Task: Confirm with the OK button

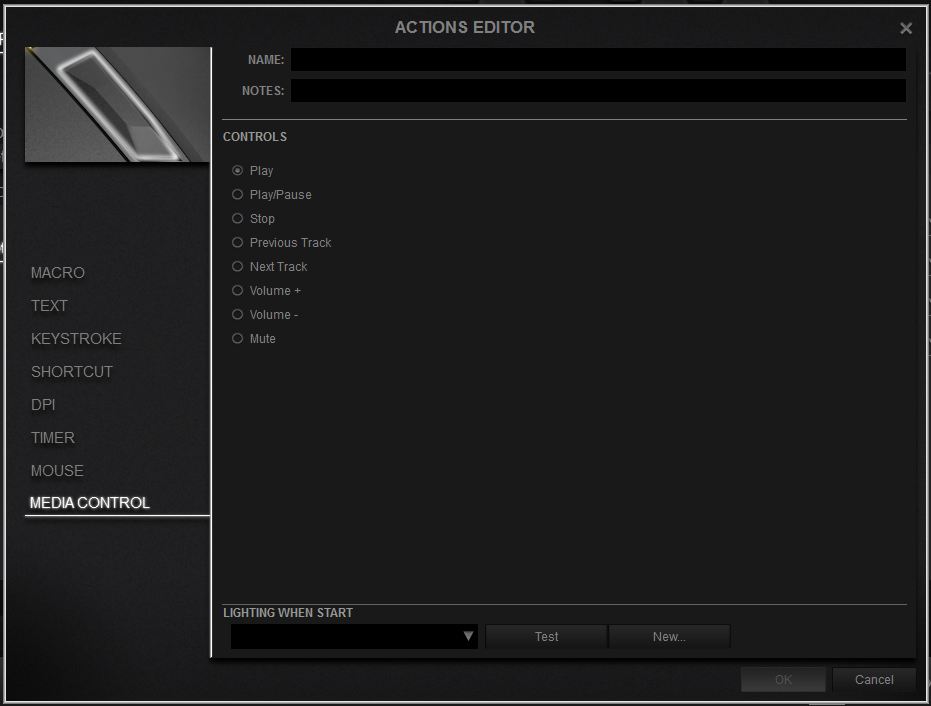Action: (783, 679)
